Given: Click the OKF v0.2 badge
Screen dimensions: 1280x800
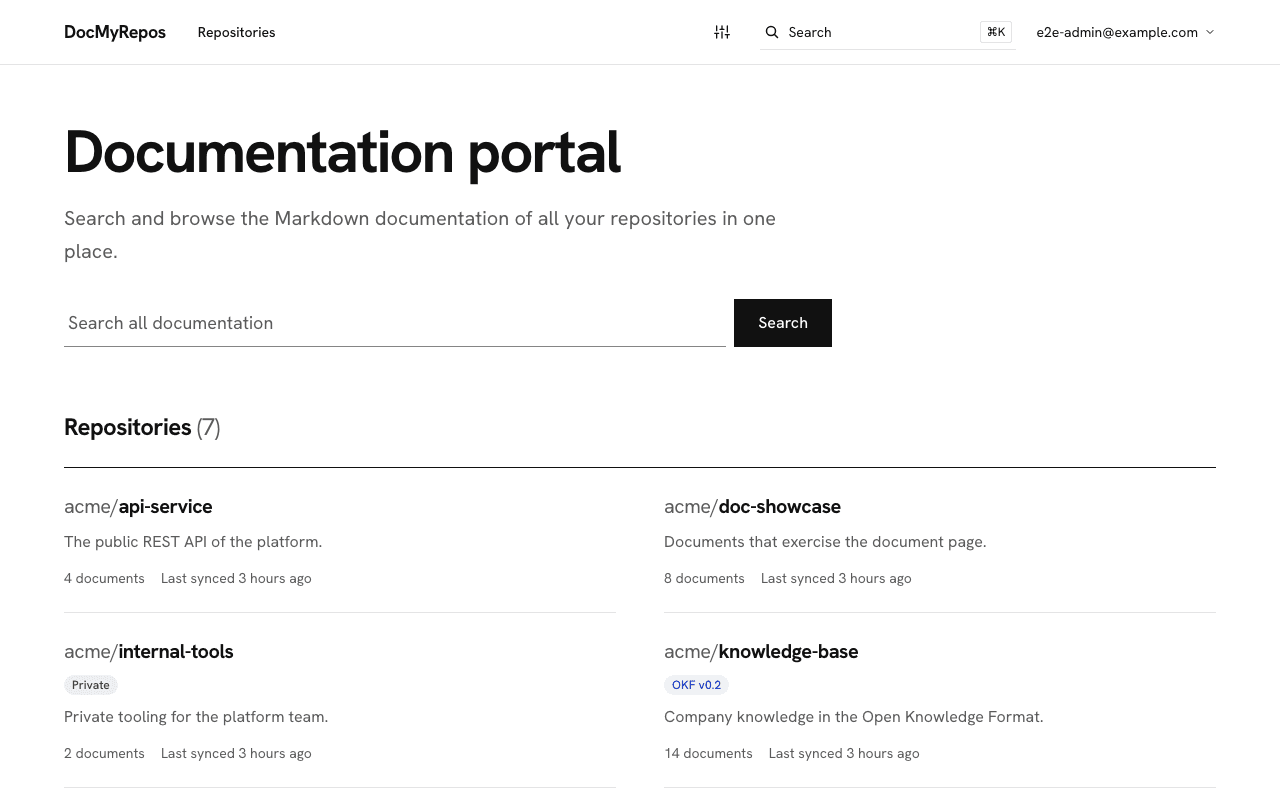Looking at the screenshot, I should [696, 685].
